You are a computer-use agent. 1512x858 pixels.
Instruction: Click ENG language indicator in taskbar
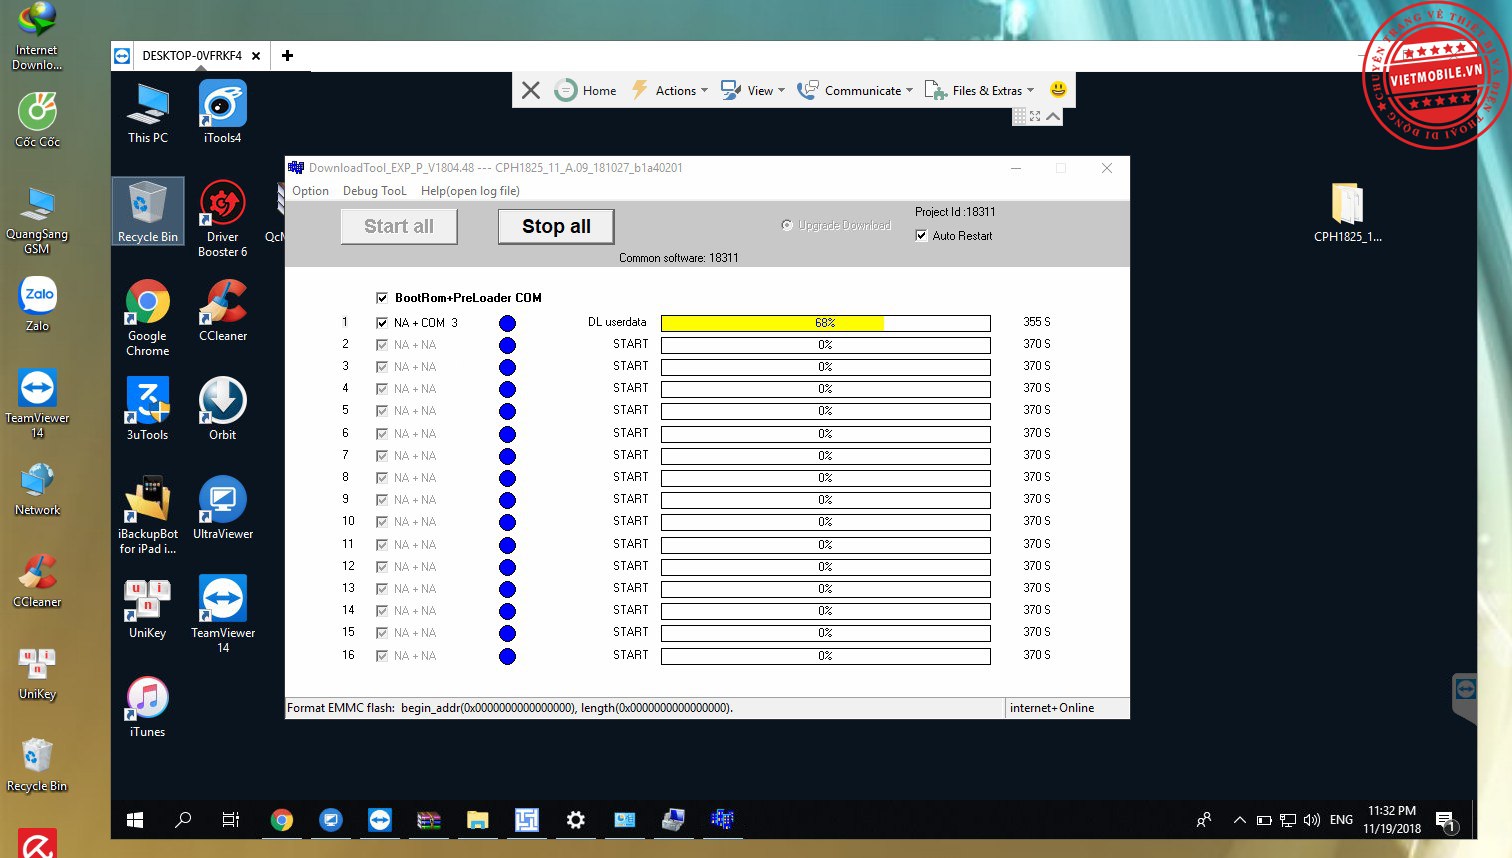coord(1341,820)
